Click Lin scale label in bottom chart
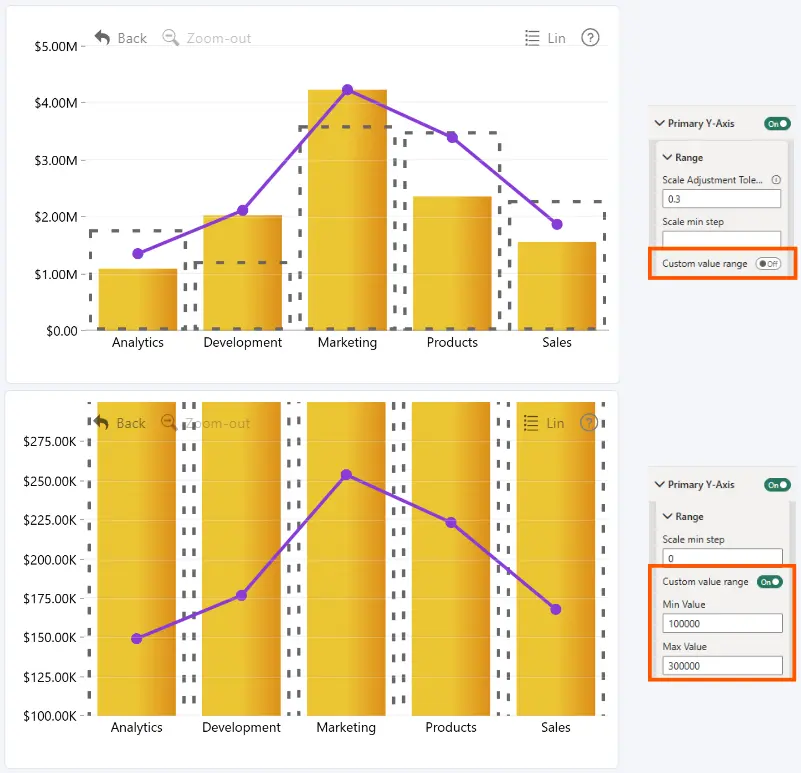 555,424
